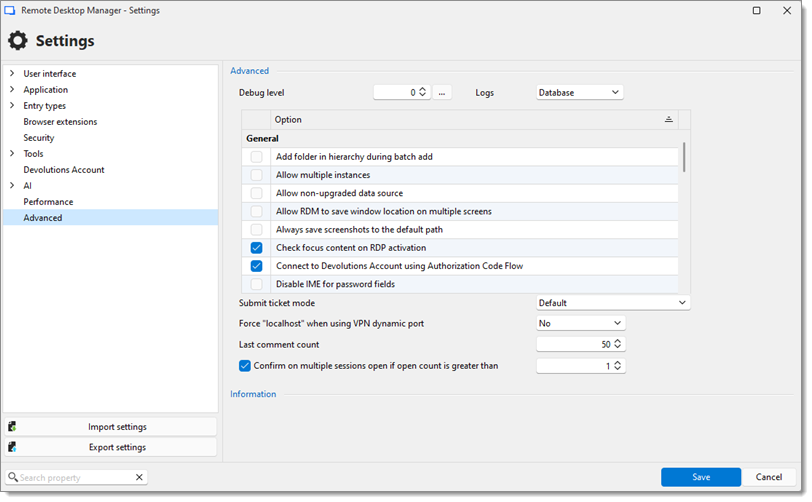Click the search magnifier icon
This screenshot has width=812, height=502.
click(13, 477)
